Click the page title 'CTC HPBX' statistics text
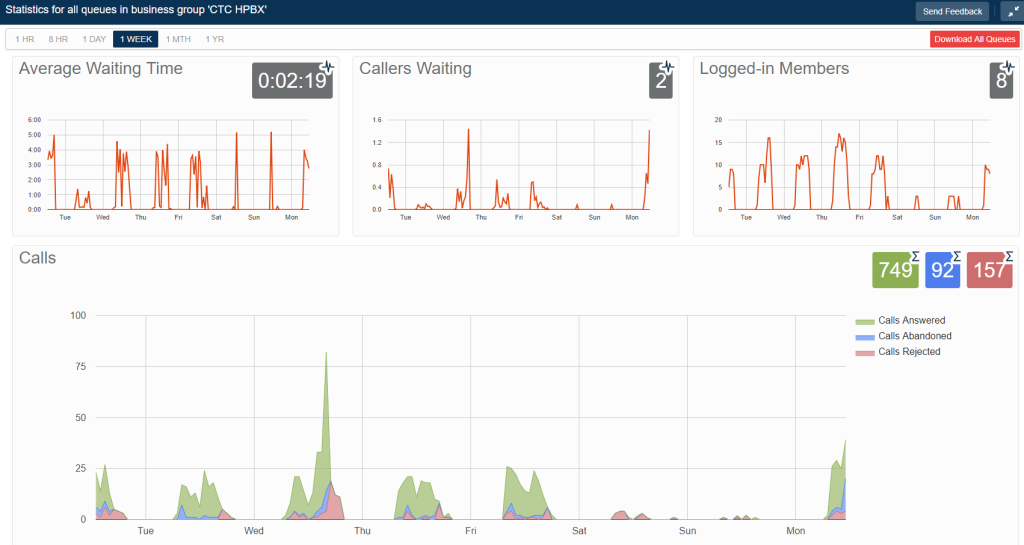The width and height of the screenshot is (1024, 545). pos(136,10)
